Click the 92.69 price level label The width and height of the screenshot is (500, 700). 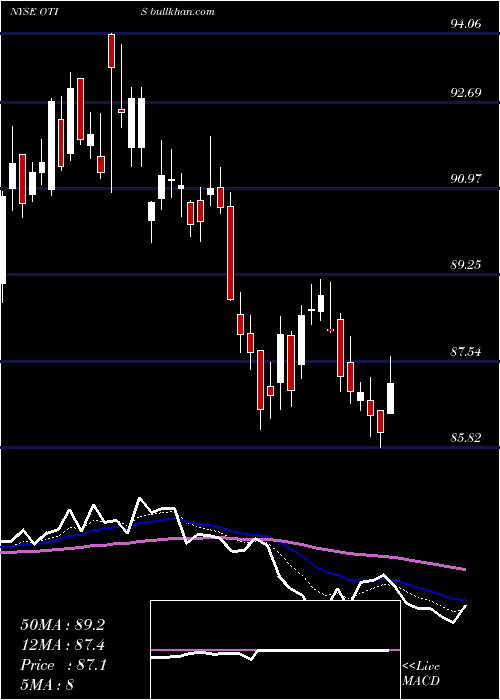click(x=466, y=93)
